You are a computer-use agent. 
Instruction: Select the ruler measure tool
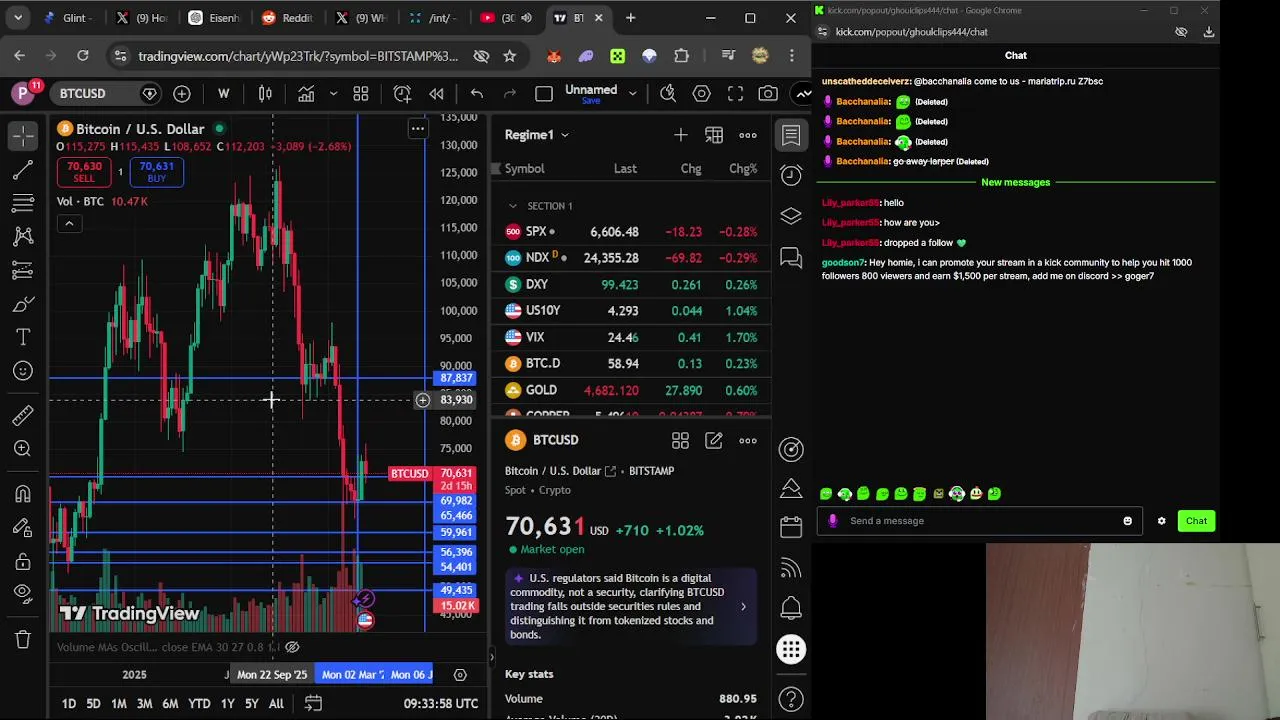point(23,415)
